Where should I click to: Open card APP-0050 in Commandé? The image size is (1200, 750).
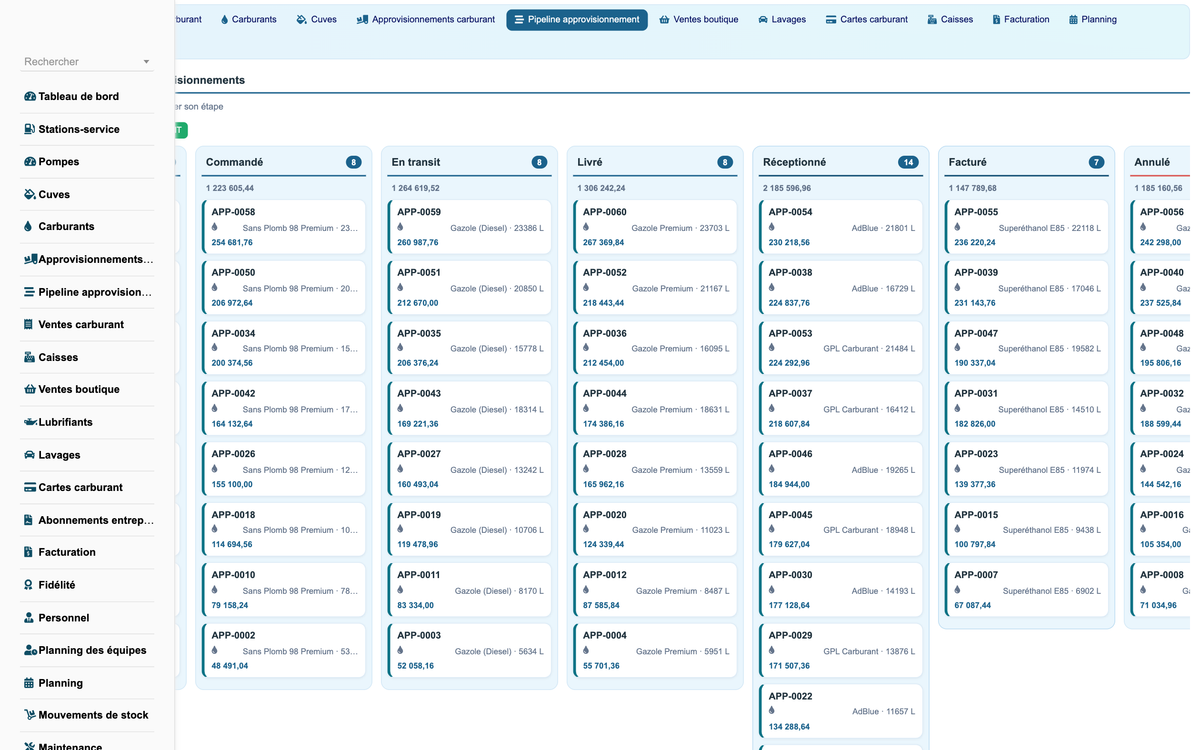(x=284, y=287)
